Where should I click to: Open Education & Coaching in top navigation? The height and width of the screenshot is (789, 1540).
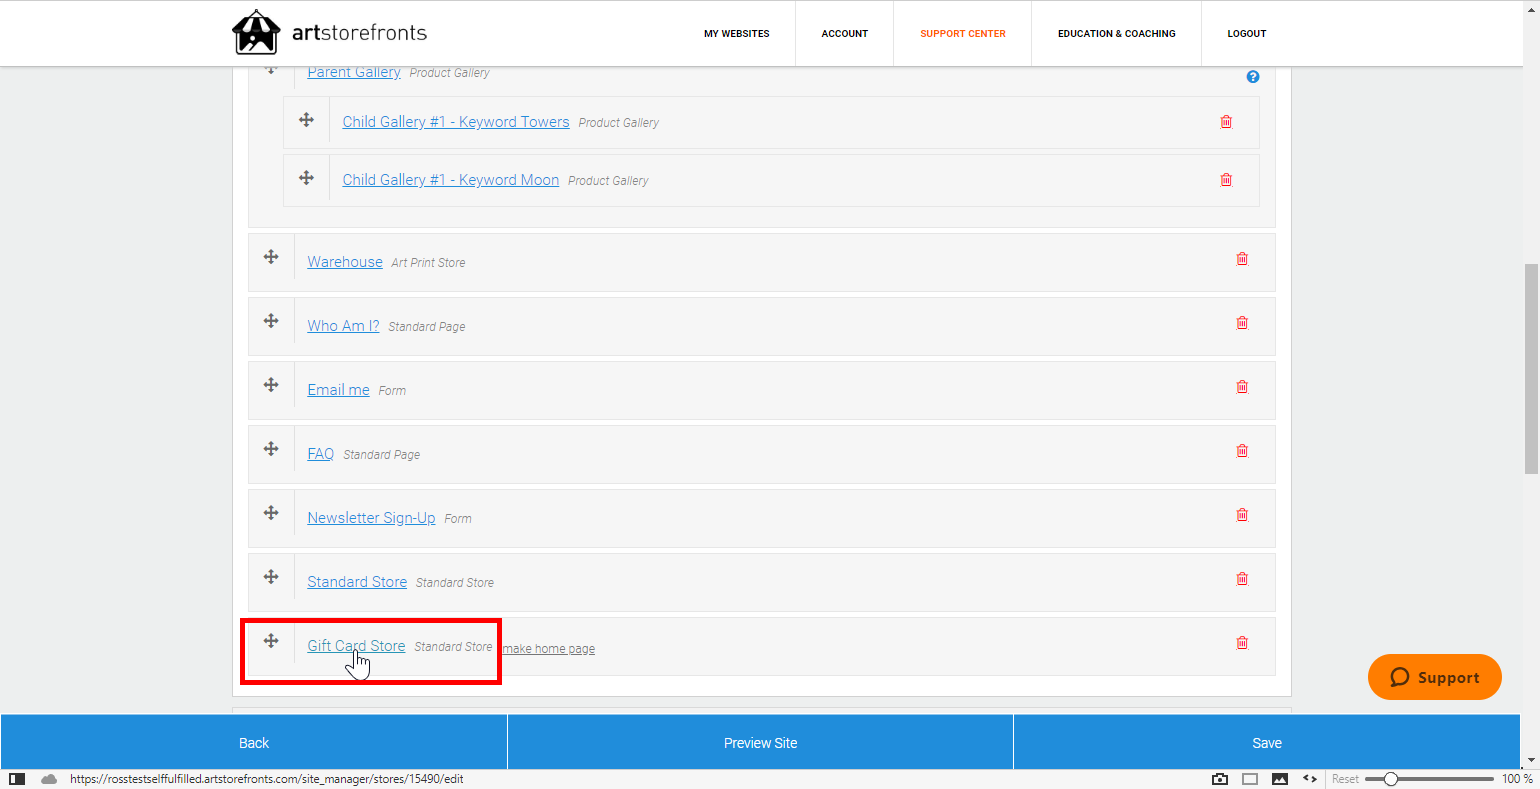1116,34
